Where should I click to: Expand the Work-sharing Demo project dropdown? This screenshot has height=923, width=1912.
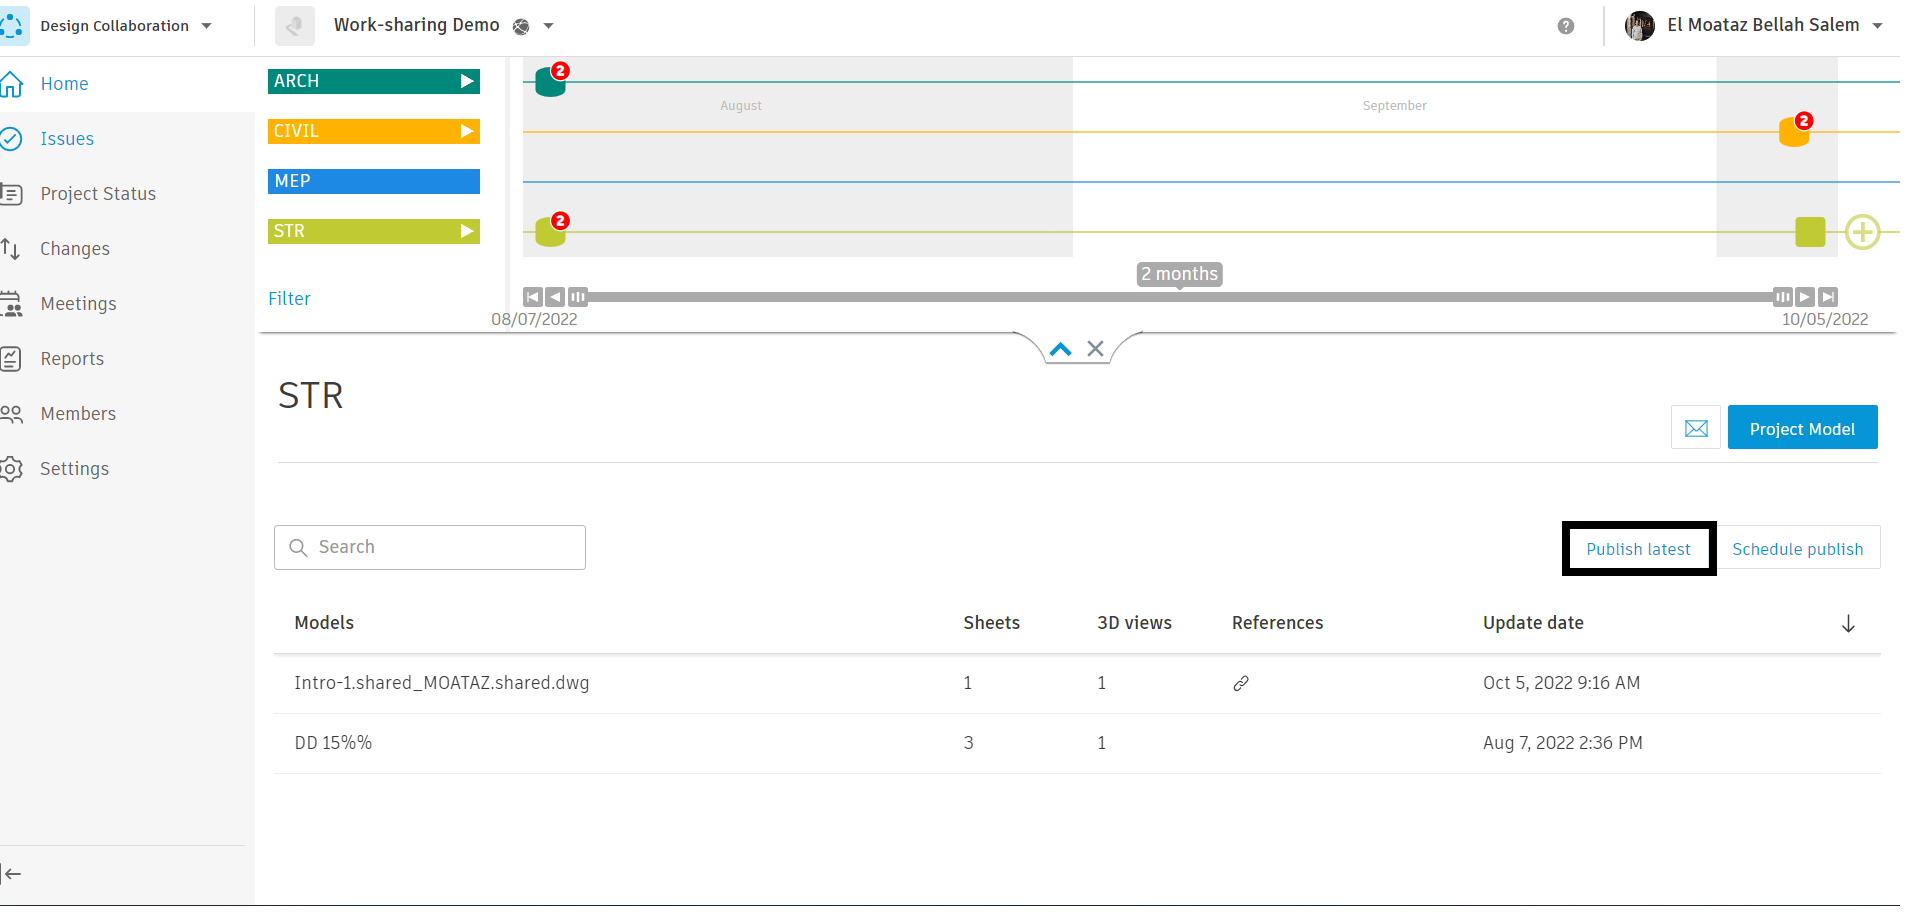coord(548,26)
